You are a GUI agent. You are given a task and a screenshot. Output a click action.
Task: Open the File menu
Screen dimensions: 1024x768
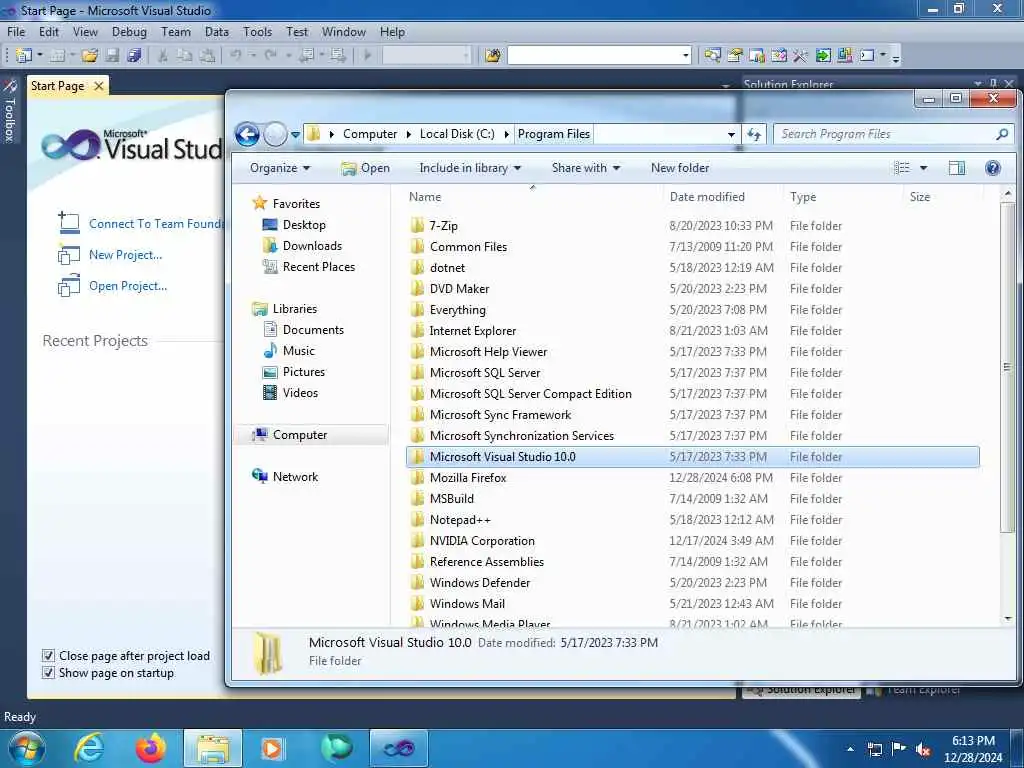[x=16, y=32]
